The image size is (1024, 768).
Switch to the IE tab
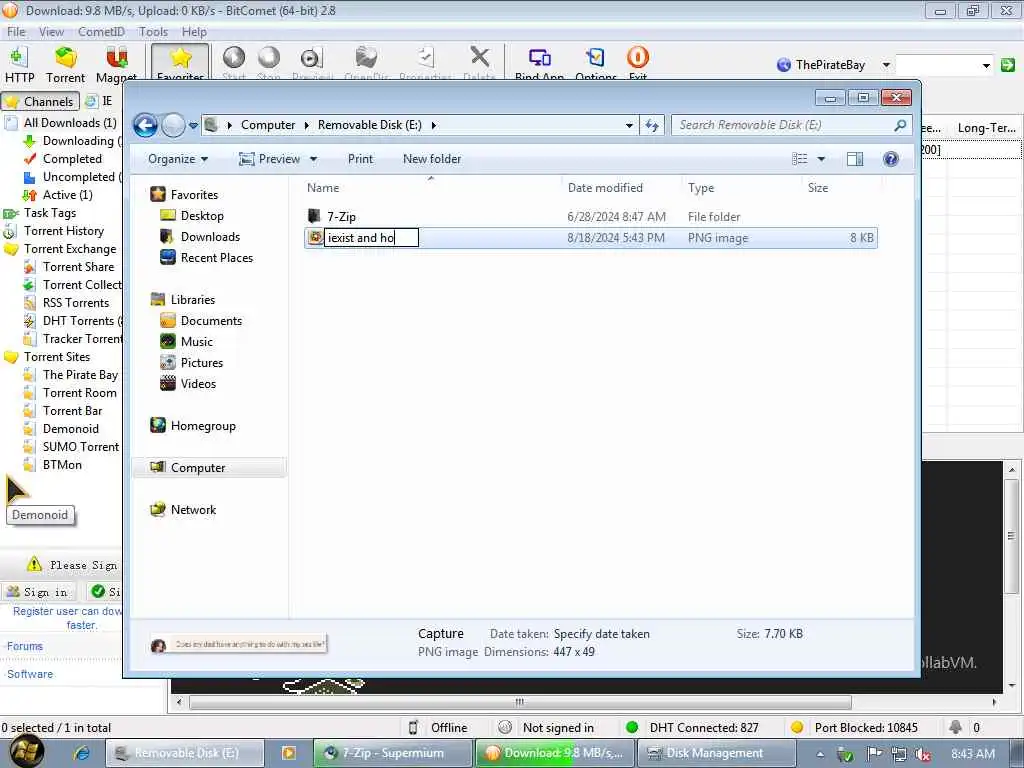tap(99, 101)
